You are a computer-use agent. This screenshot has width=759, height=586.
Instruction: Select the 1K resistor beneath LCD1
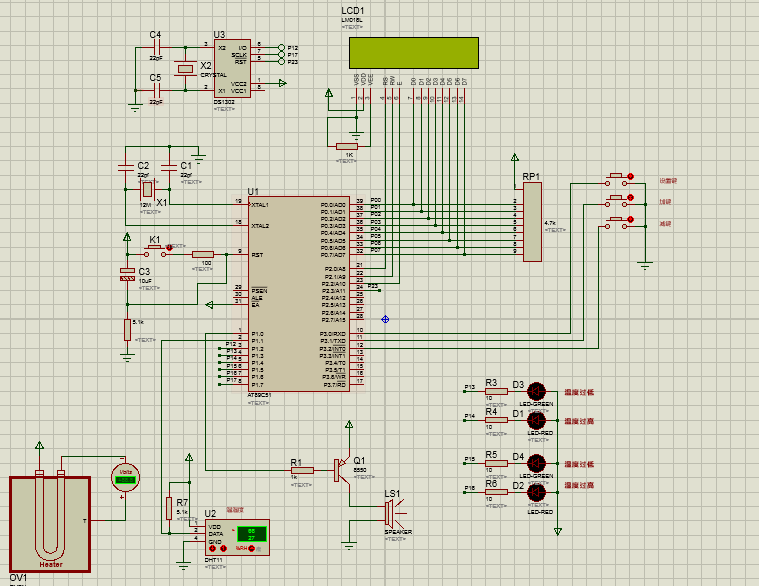(347, 146)
